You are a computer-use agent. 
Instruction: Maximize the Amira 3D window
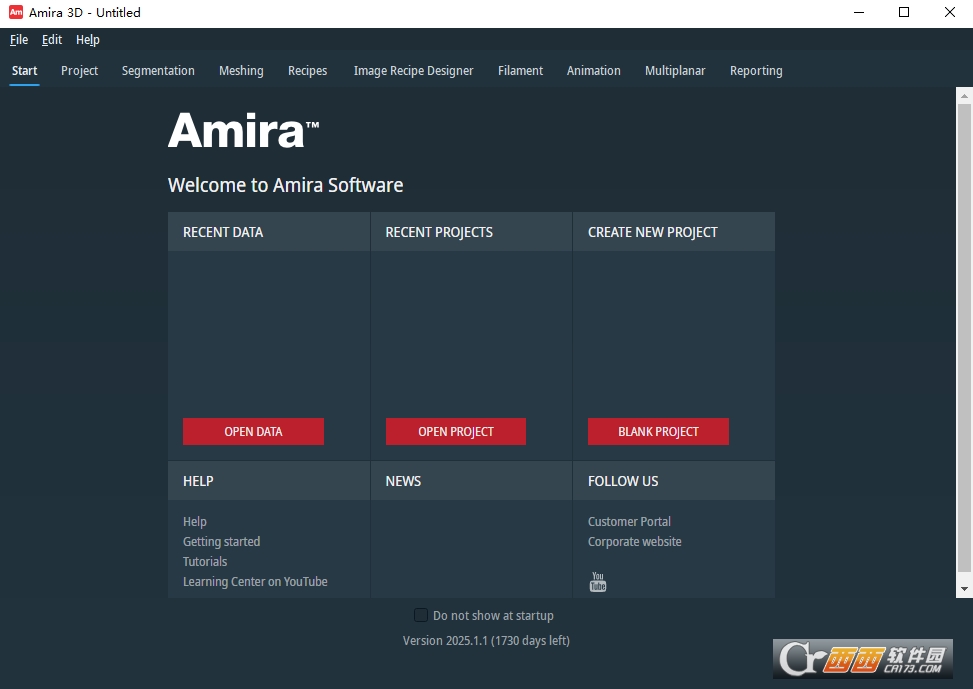pos(904,12)
